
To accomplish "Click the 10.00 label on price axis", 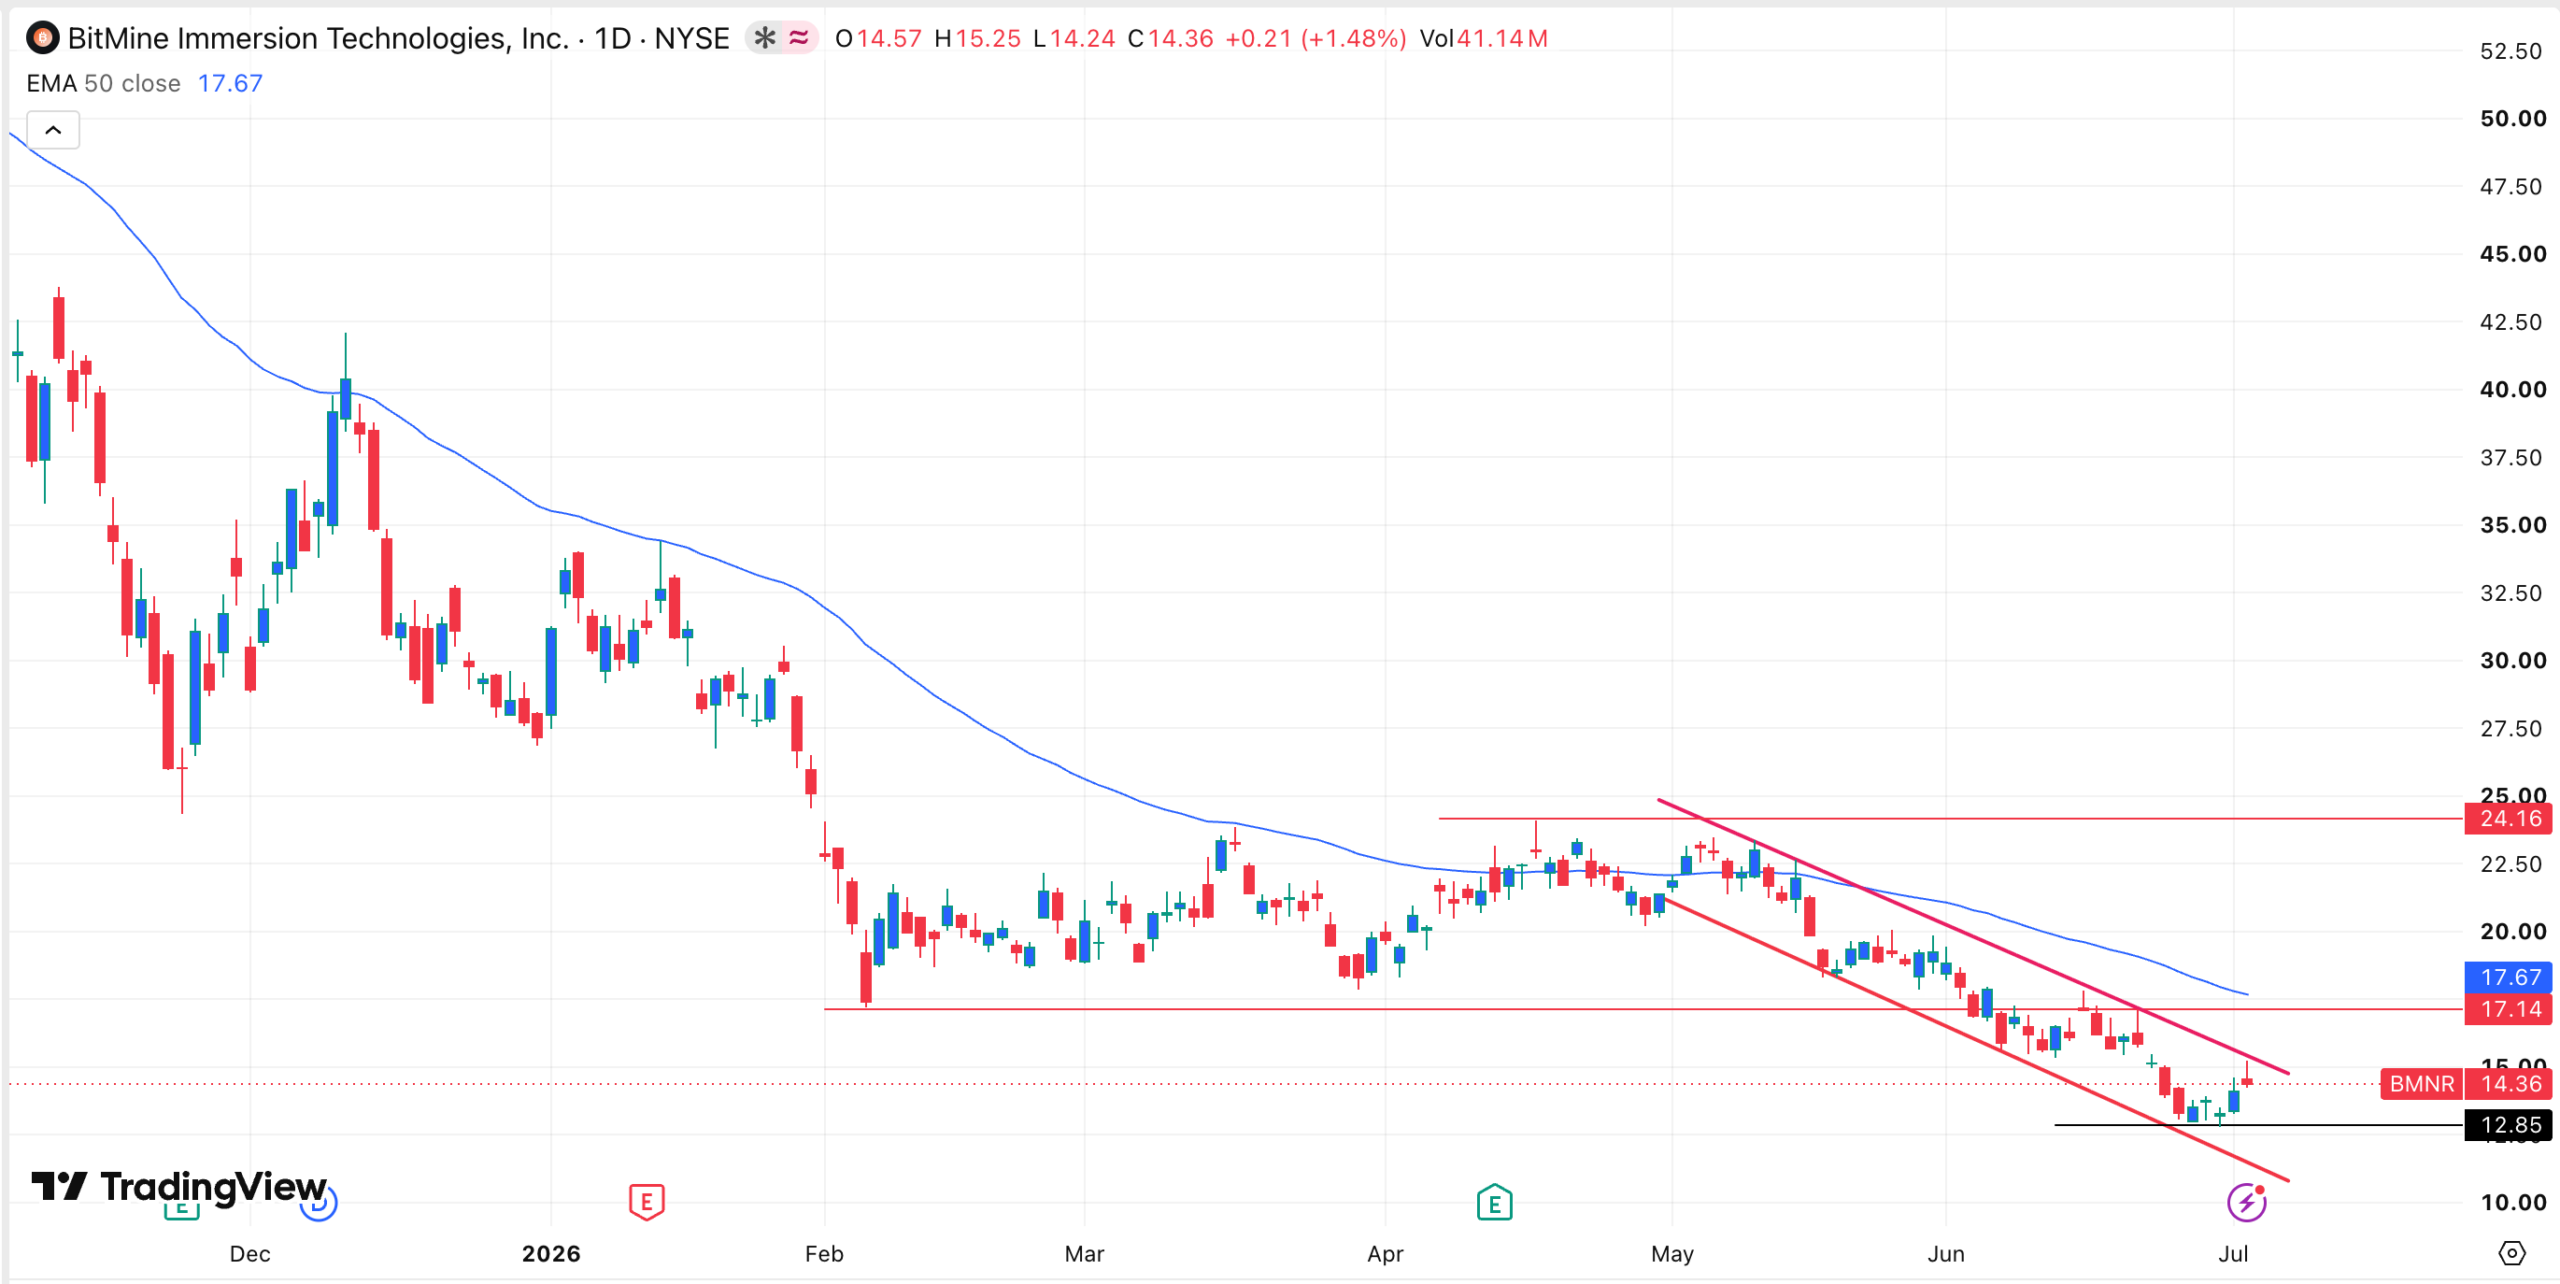I will click(2513, 1202).
